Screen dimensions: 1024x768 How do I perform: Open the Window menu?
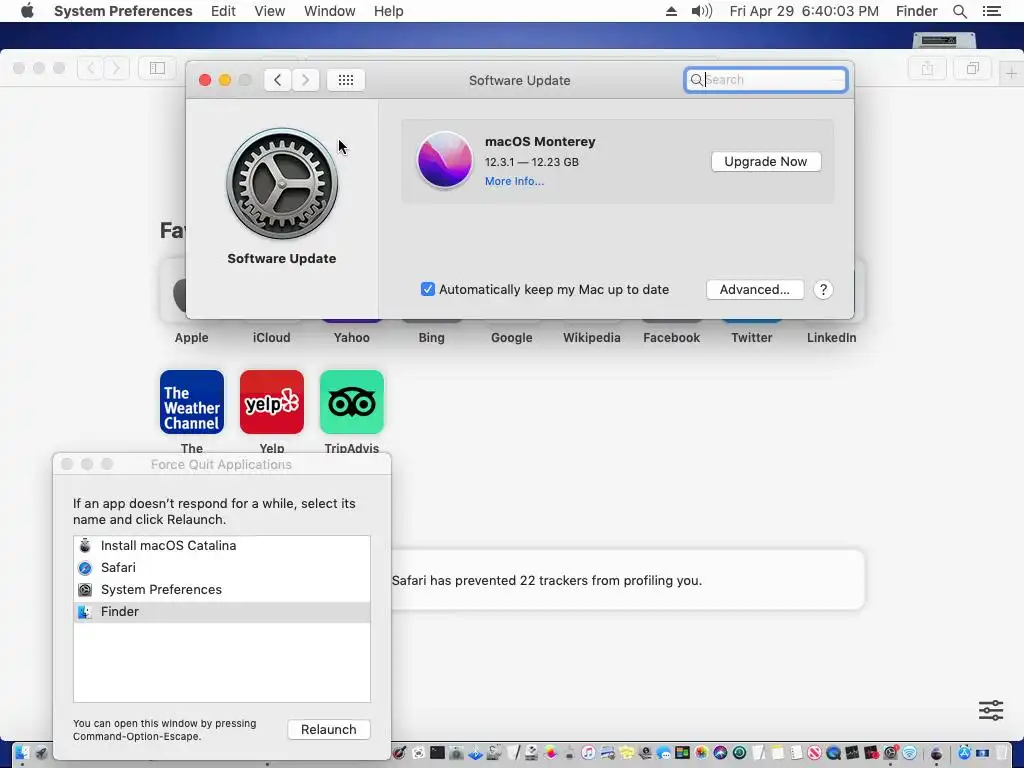[330, 11]
